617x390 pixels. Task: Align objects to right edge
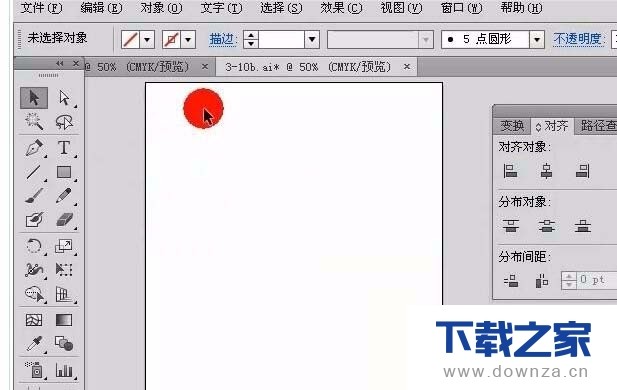(x=582, y=171)
